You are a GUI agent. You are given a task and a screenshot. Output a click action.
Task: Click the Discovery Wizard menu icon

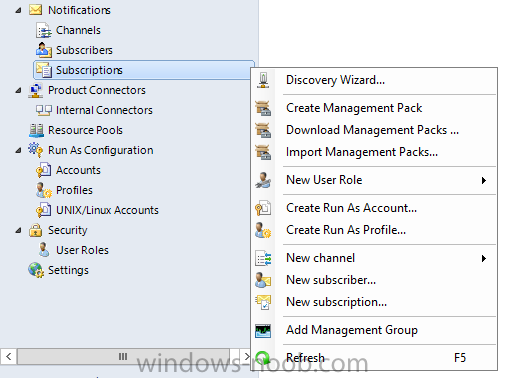pyautogui.click(x=263, y=80)
